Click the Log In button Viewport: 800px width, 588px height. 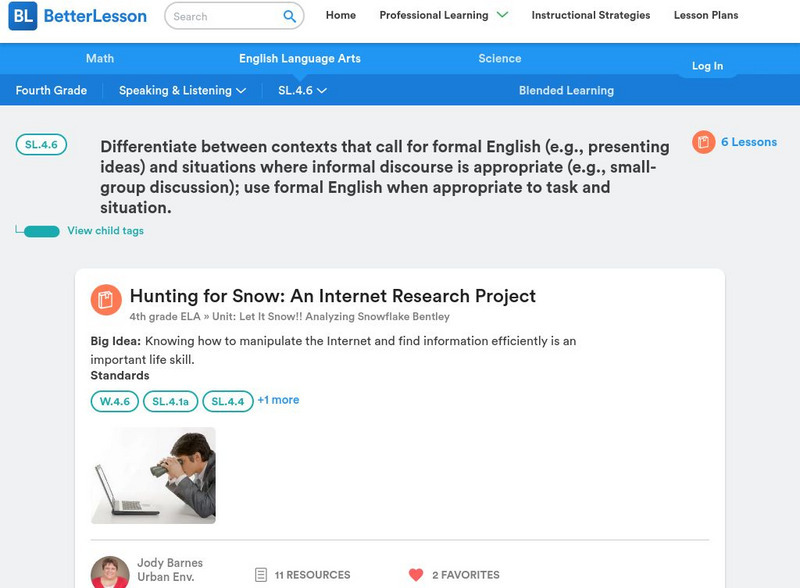pos(707,66)
